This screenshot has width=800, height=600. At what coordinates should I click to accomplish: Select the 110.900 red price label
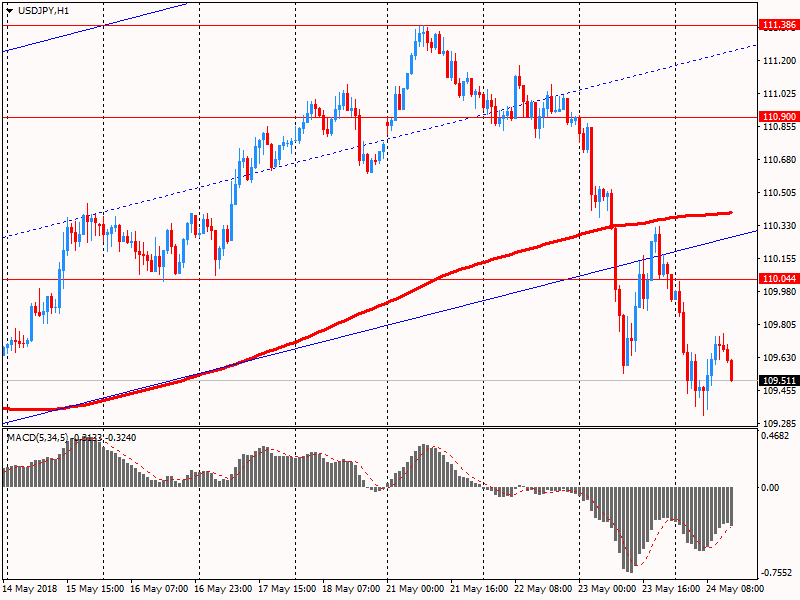779,117
